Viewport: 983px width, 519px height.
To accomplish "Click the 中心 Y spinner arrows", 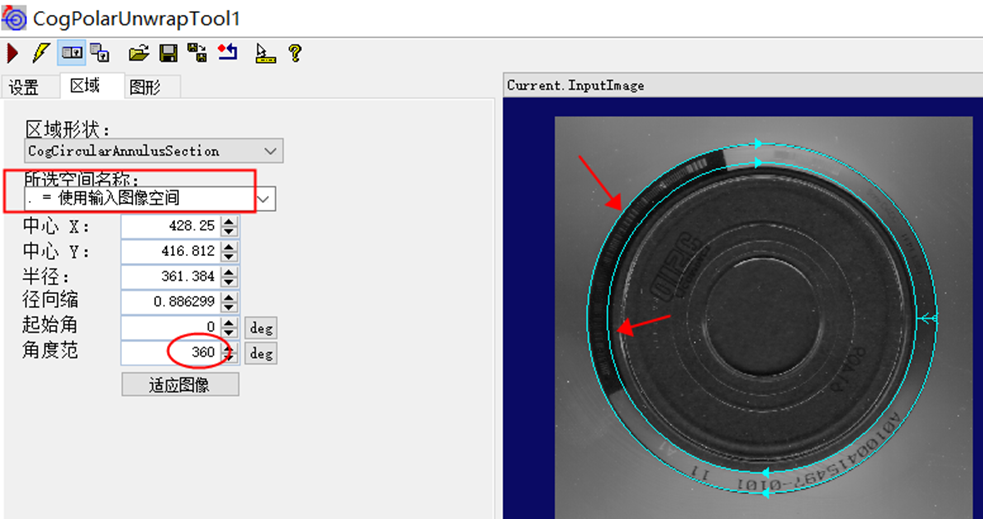I will pos(229,251).
